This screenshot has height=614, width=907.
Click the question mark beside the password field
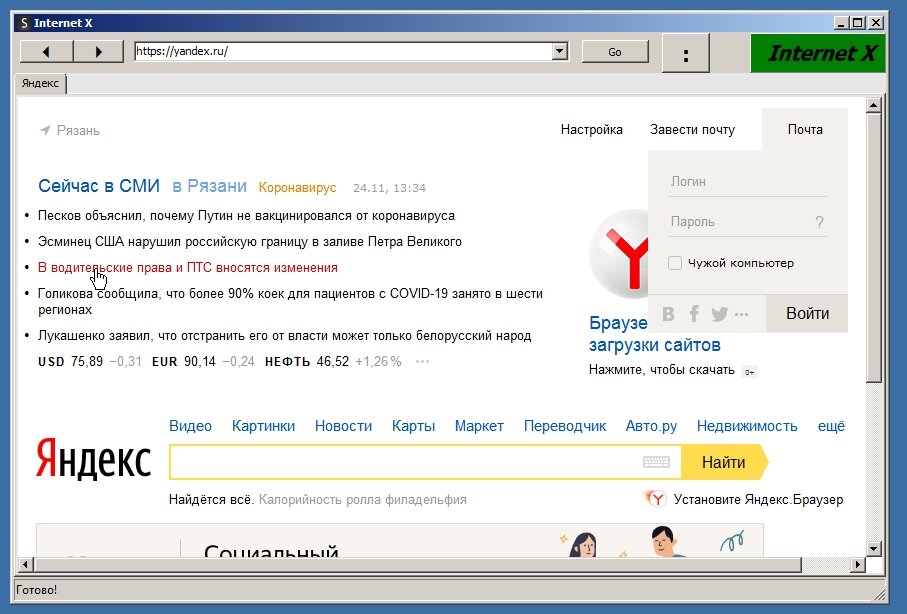click(x=820, y=222)
